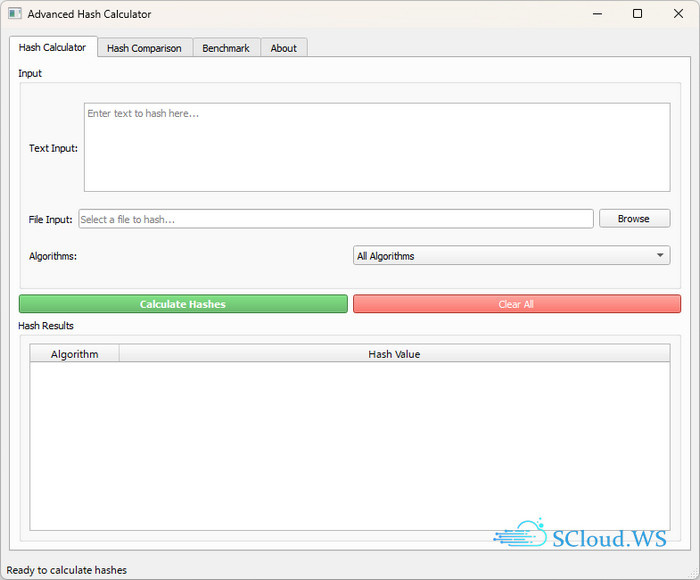Focus the 'Enter text to hash here' box

376,147
